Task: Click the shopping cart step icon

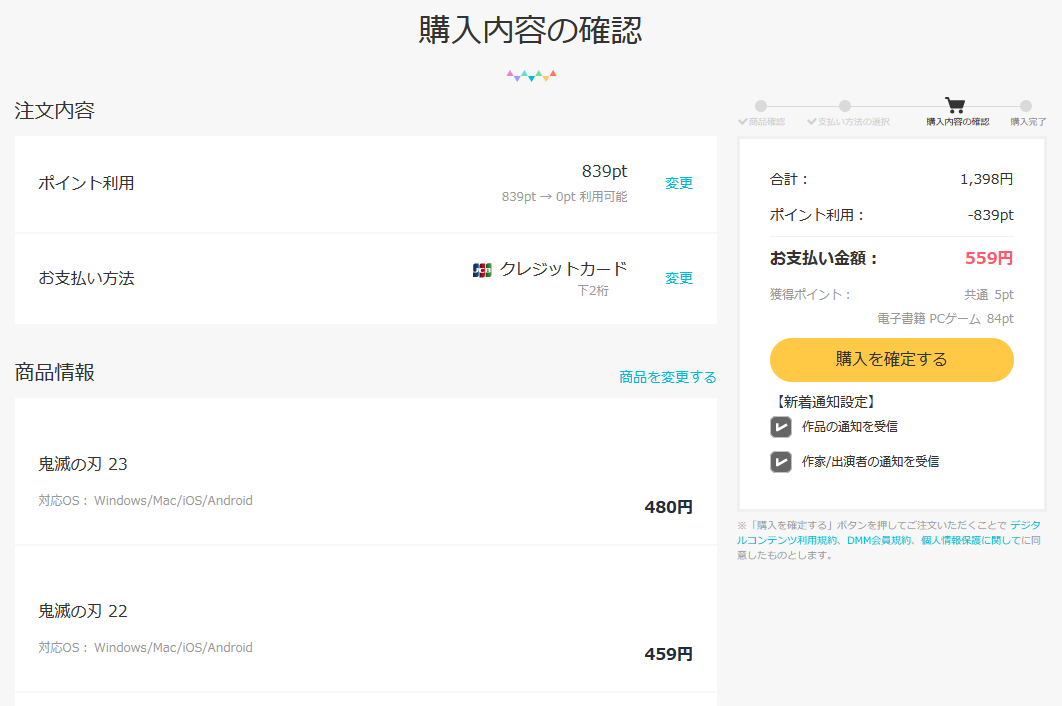Action: pyautogui.click(x=955, y=105)
